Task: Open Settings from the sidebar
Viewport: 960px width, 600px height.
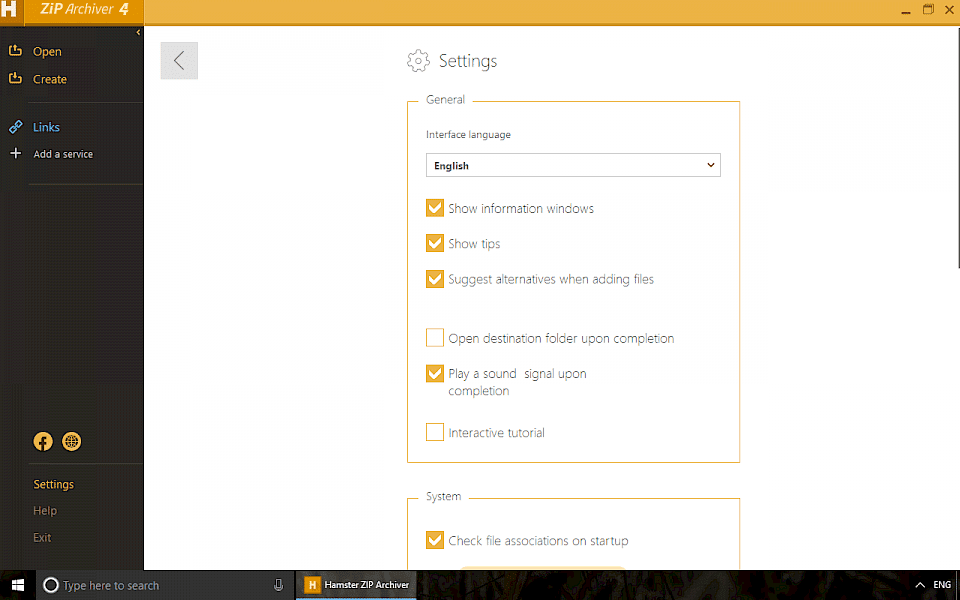Action: coord(53,484)
